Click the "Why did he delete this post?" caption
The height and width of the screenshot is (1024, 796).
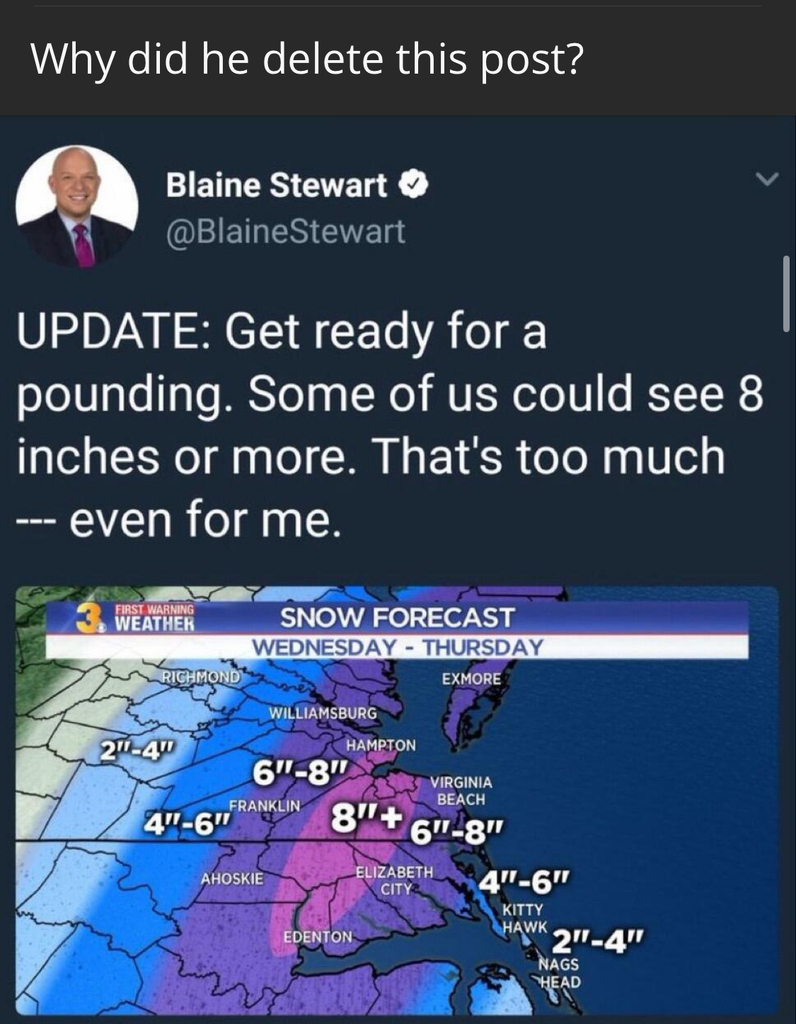306,60
